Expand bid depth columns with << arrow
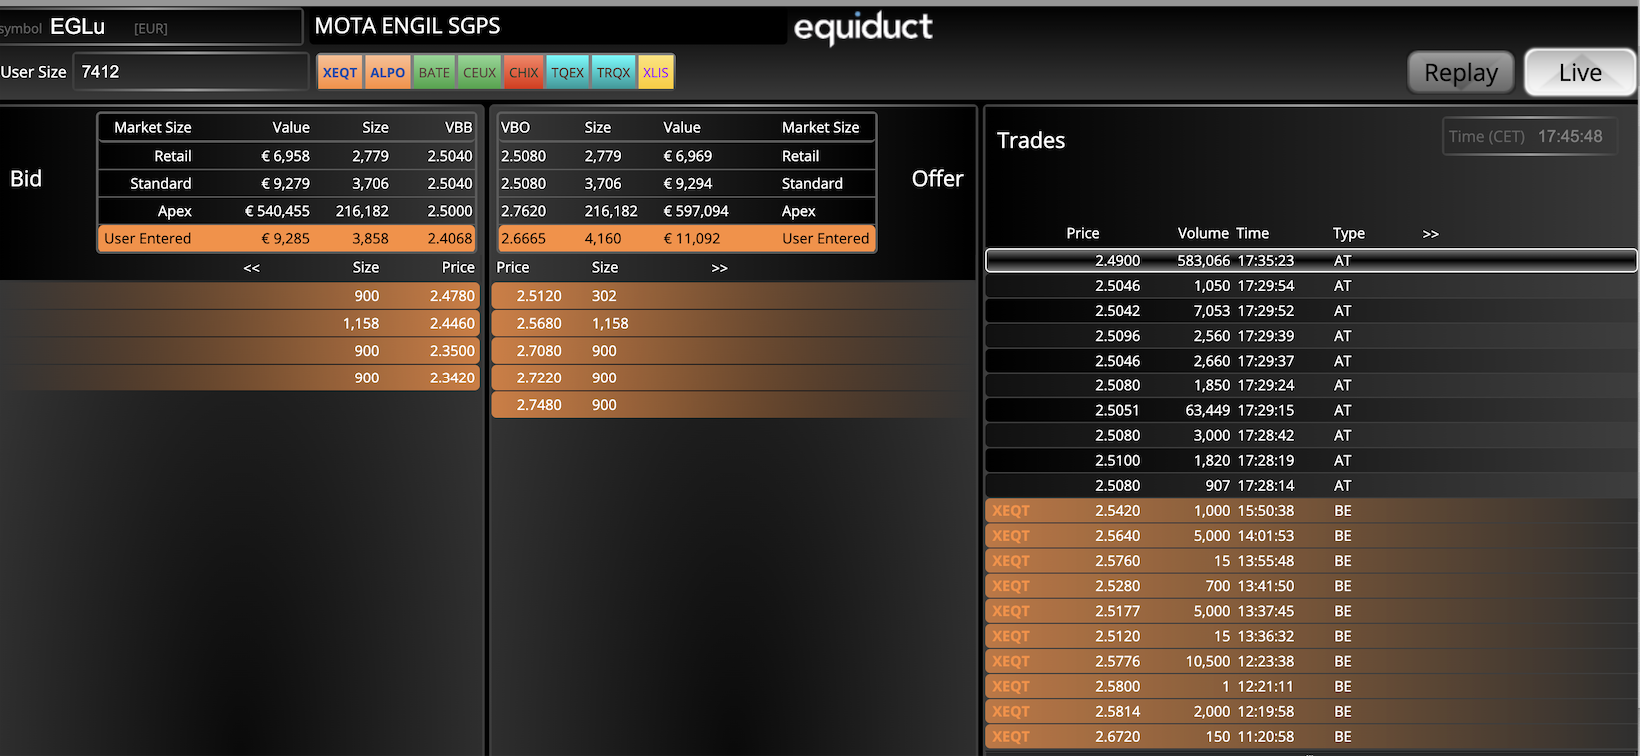 click(x=251, y=268)
